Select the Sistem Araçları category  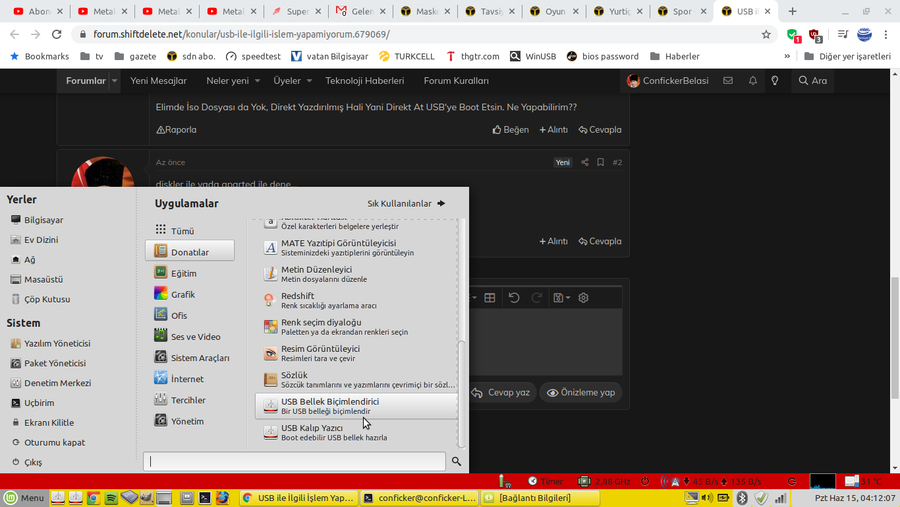pos(190,358)
